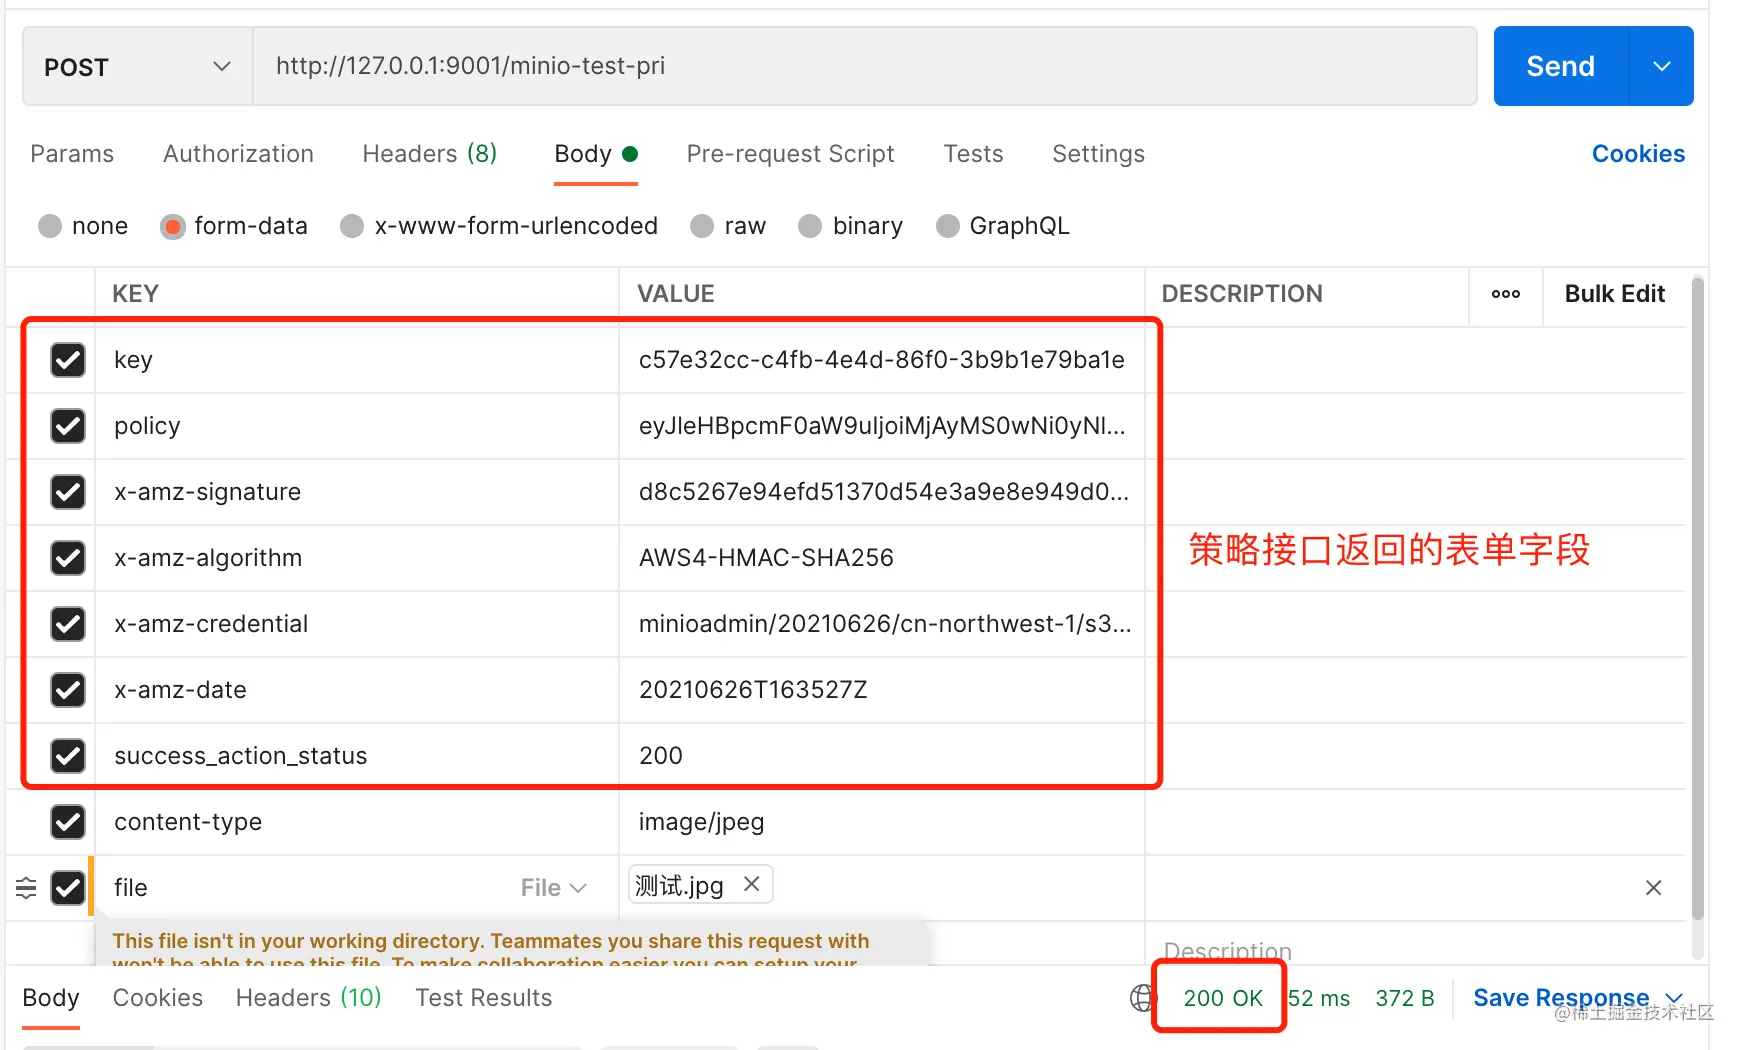Screen dimensions: 1742x1050
Task: Select the none body type
Action: 50,226
